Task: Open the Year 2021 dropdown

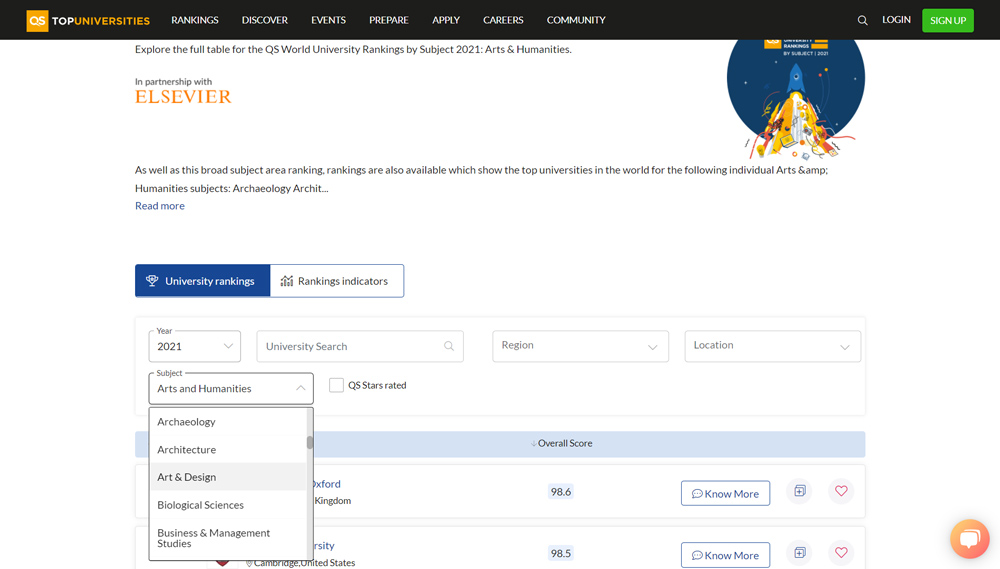Action: click(x=195, y=346)
